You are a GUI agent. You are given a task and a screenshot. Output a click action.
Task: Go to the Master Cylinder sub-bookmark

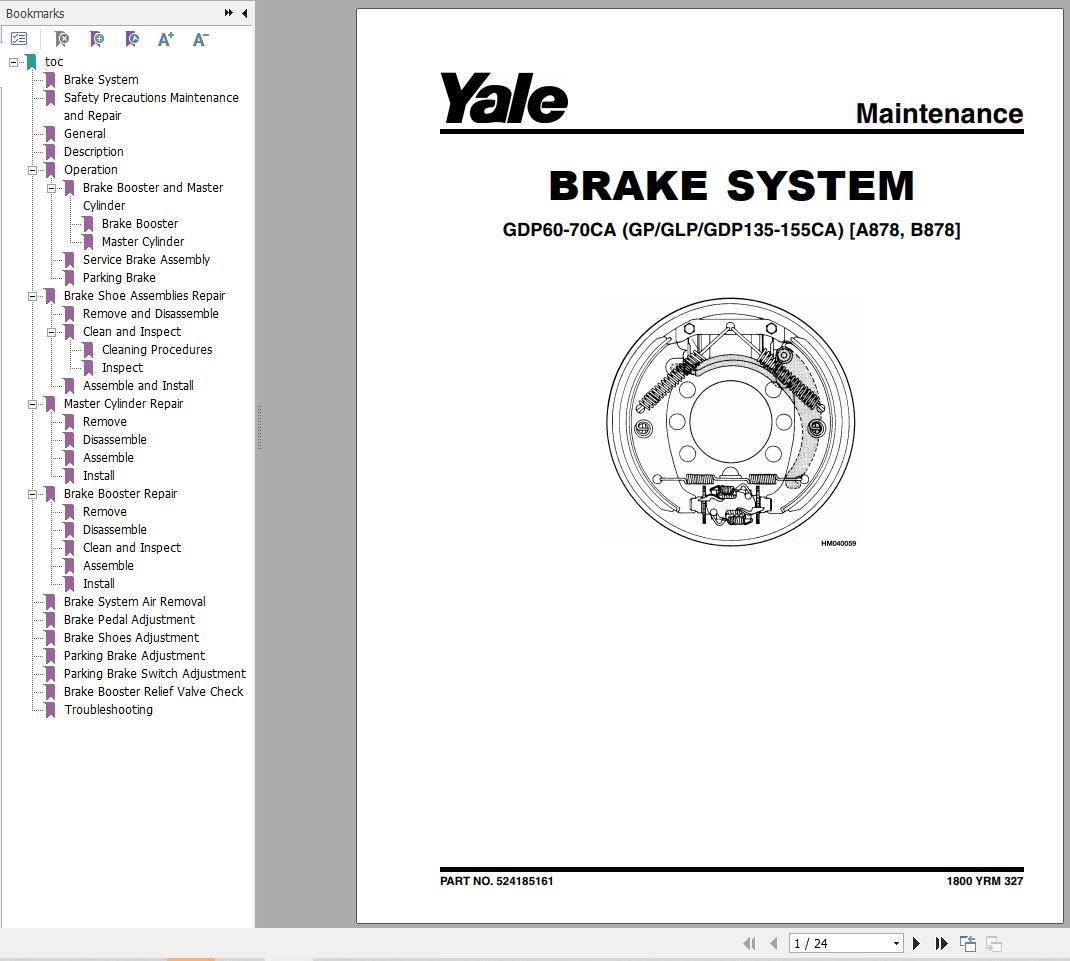pos(143,242)
